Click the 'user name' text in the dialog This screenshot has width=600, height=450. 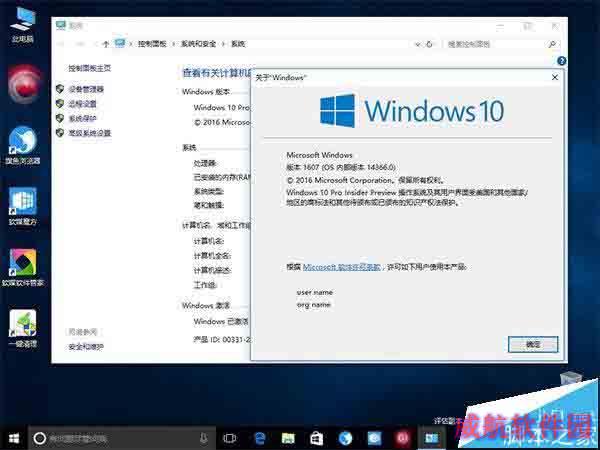pyautogui.click(x=315, y=292)
